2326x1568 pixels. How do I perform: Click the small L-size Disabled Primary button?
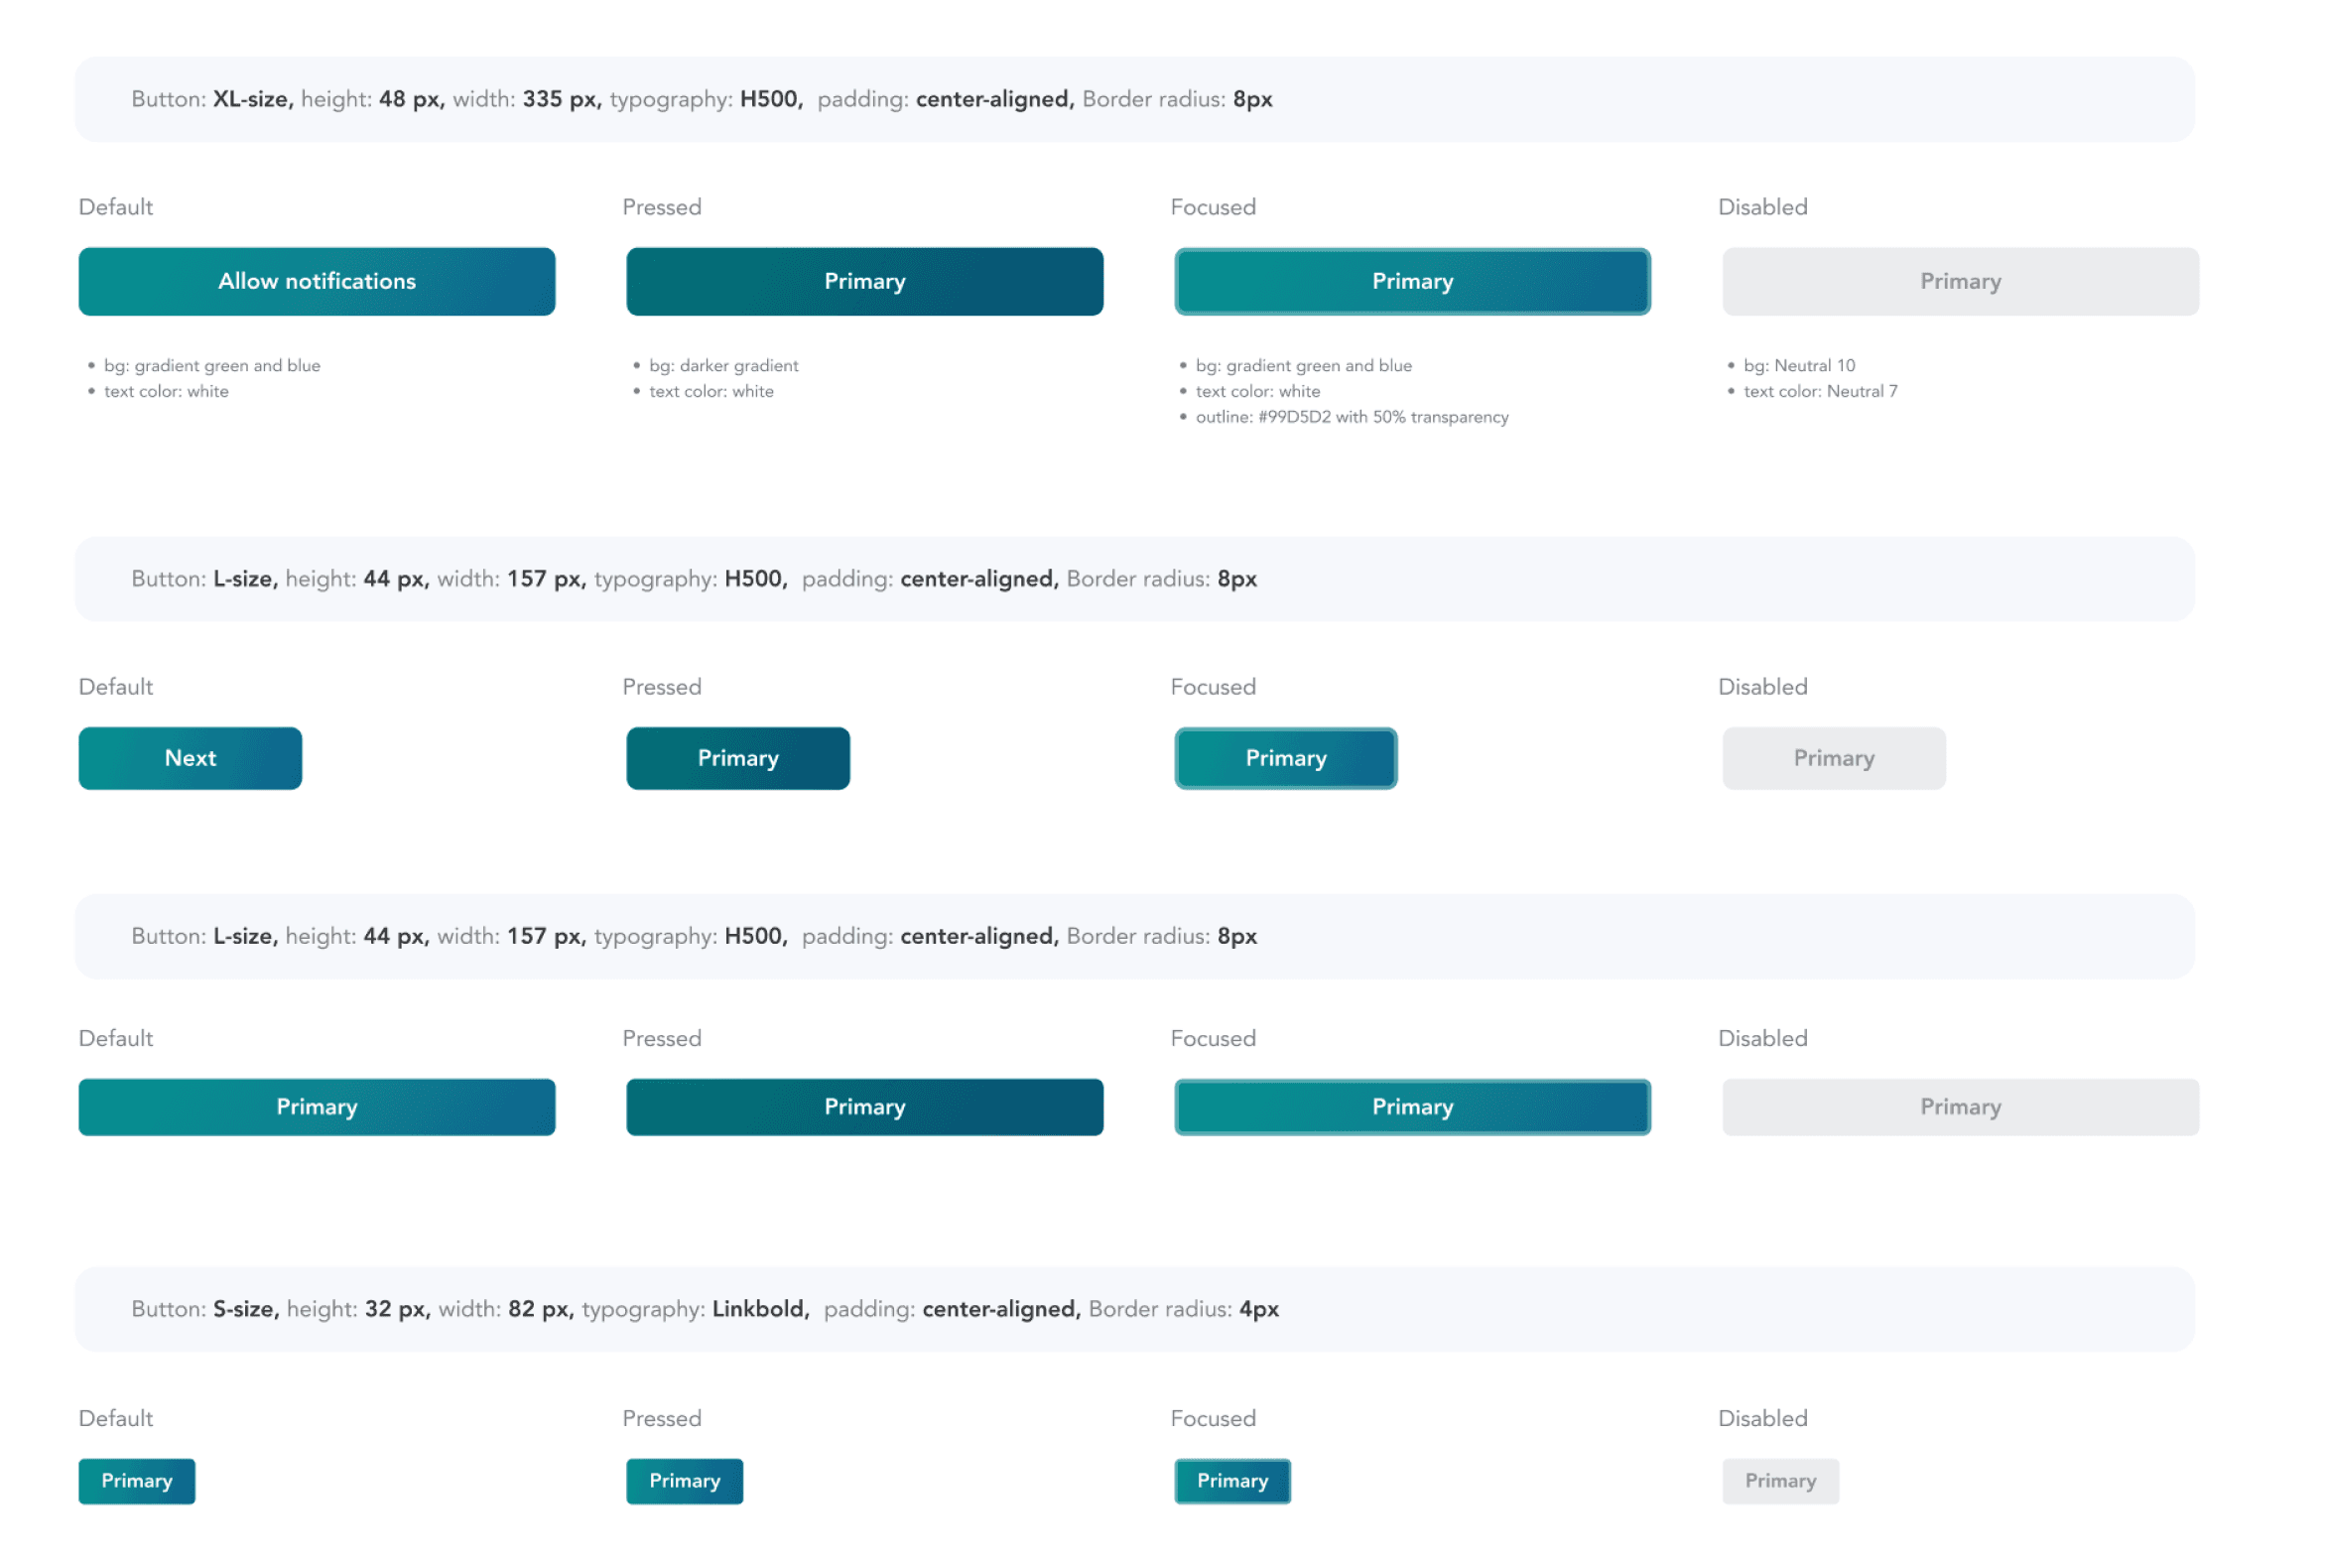tap(1833, 758)
